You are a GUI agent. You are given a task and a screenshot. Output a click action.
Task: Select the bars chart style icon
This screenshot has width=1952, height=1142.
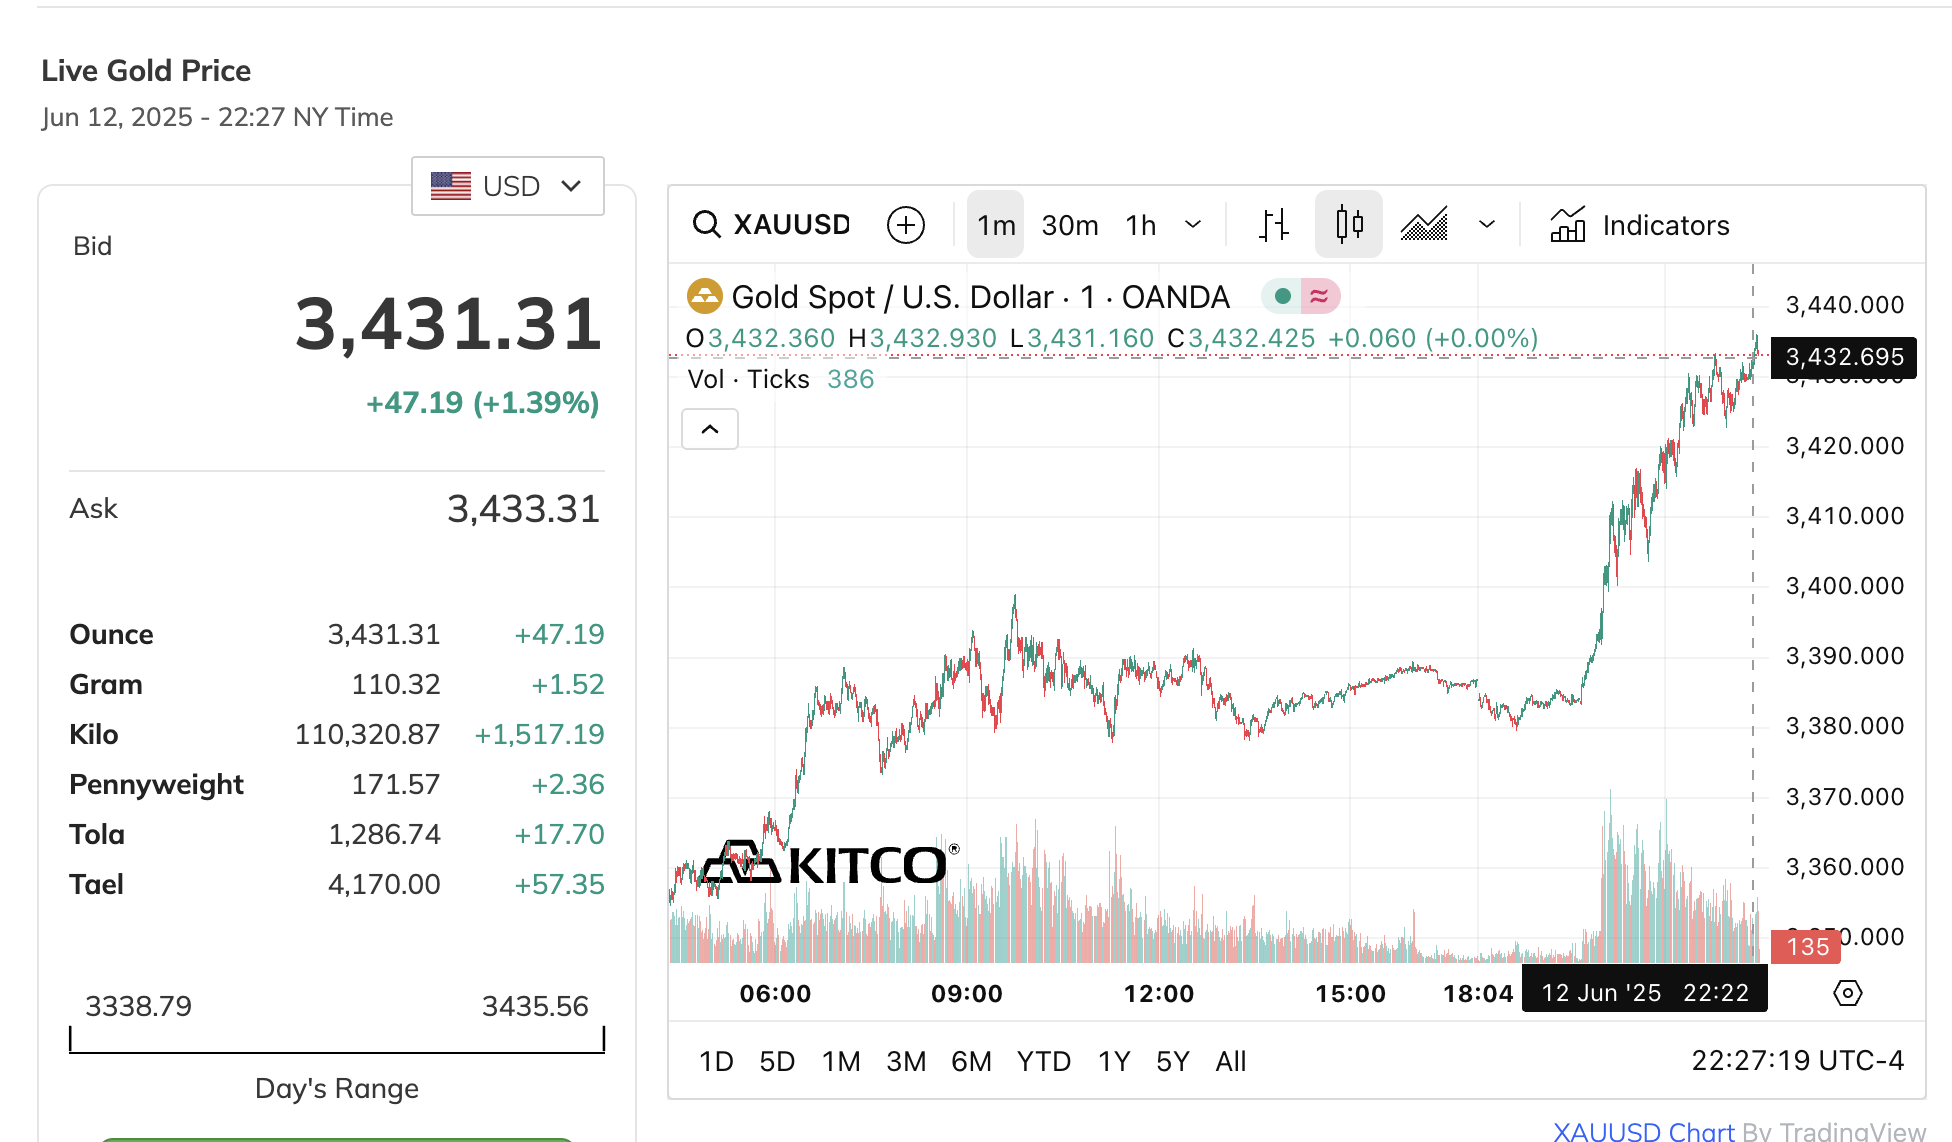1273,225
